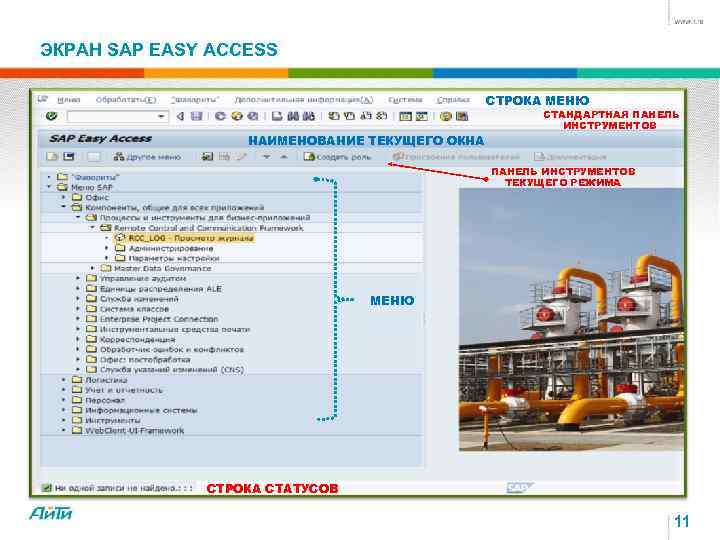Open the yellow Help icon
The image size is (720, 540).
coord(445,116)
